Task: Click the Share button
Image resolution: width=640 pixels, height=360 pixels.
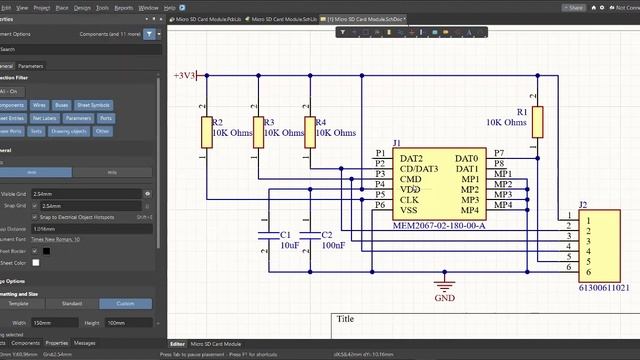Action: pyautogui.click(x=573, y=7)
